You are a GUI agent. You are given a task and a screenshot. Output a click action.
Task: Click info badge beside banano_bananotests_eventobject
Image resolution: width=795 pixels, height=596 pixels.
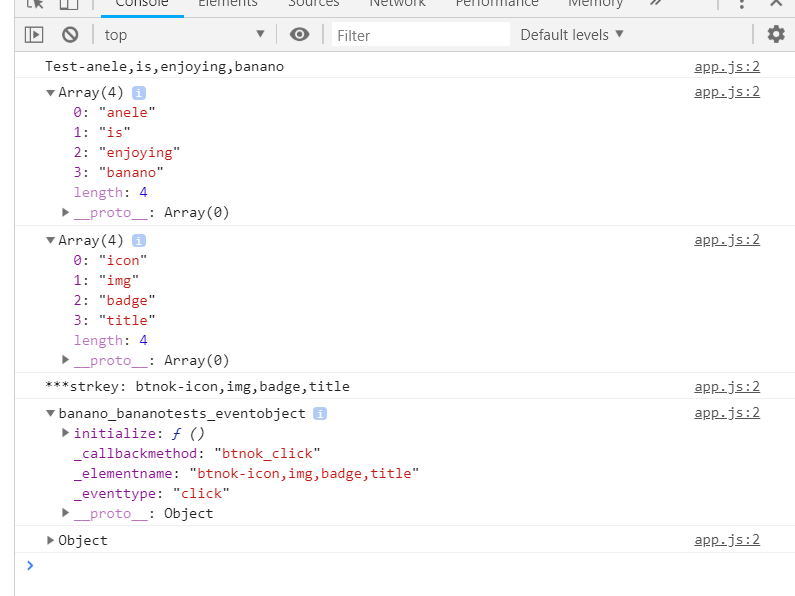320,413
